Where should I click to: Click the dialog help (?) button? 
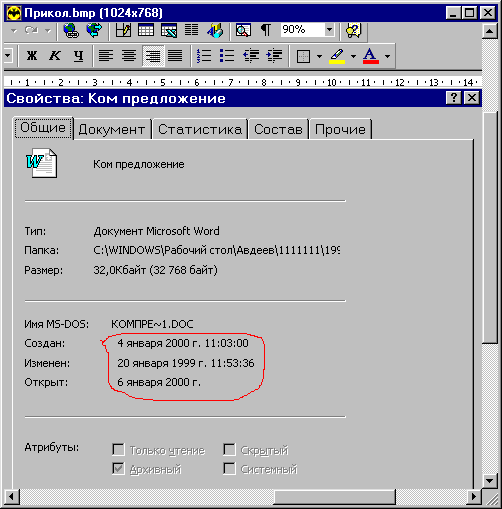tap(454, 98)
